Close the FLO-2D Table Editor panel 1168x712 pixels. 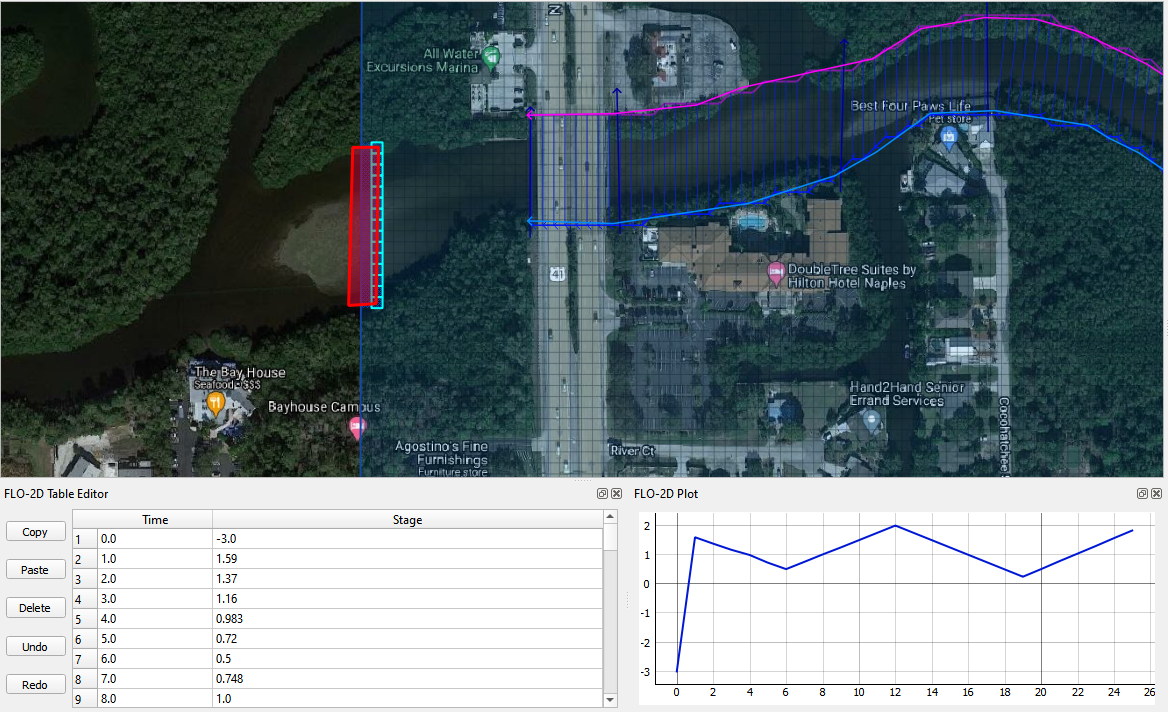(x=617, y=494)
